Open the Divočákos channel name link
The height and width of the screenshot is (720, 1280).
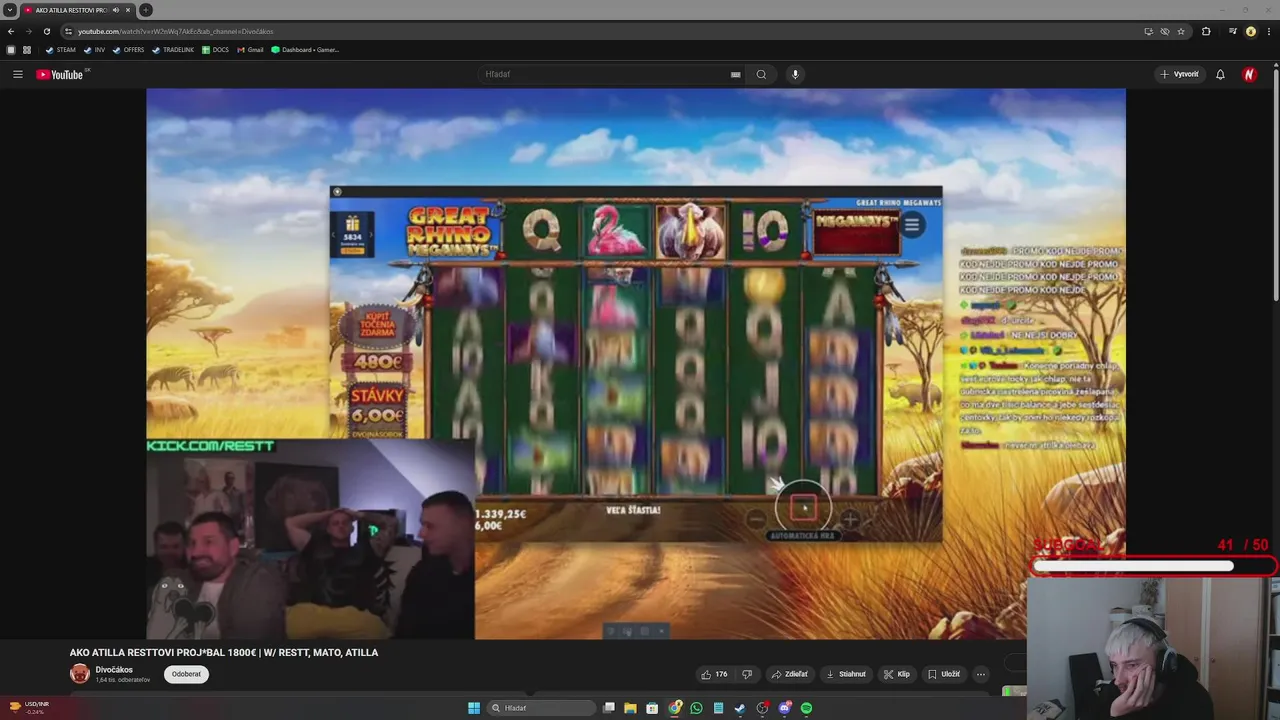pyautogui.click(x=114, y=670)
